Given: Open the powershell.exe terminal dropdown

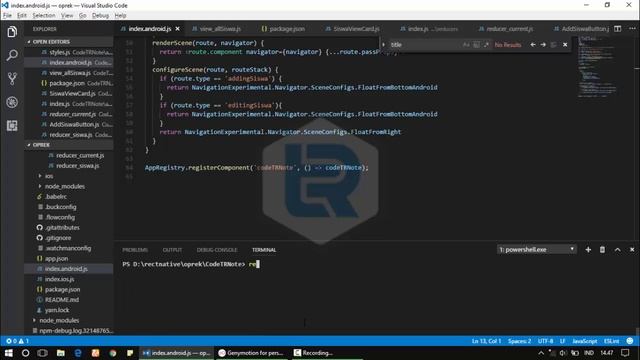Looking at the screenshot, I should pos(537,249).
